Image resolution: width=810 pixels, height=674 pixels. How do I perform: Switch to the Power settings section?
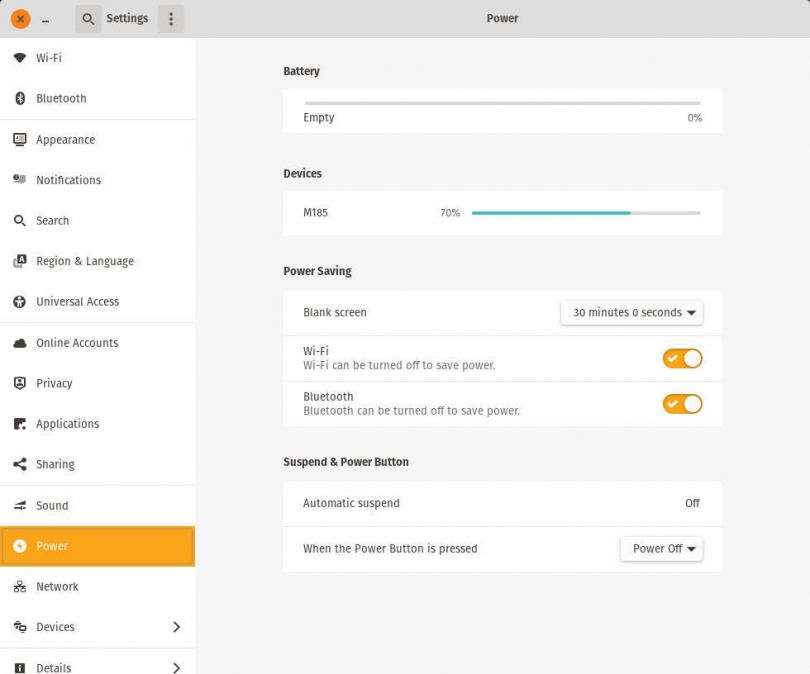97,546
